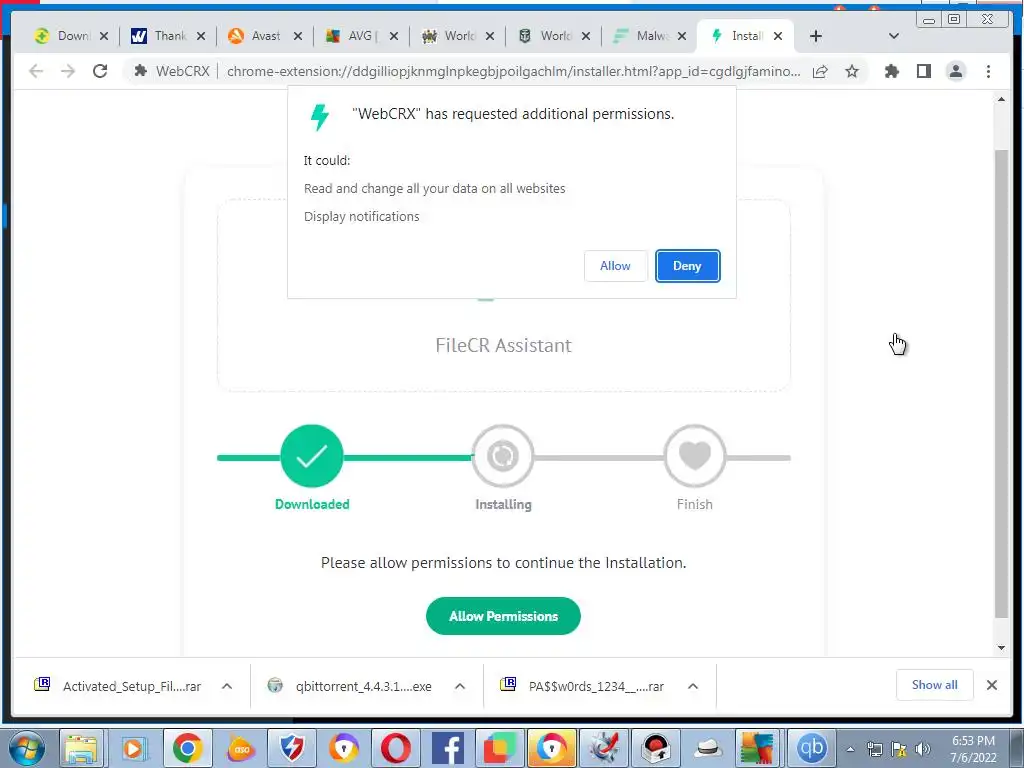Click the volume speaker tray icon
1024x768 pixels.
pos(923,749)
